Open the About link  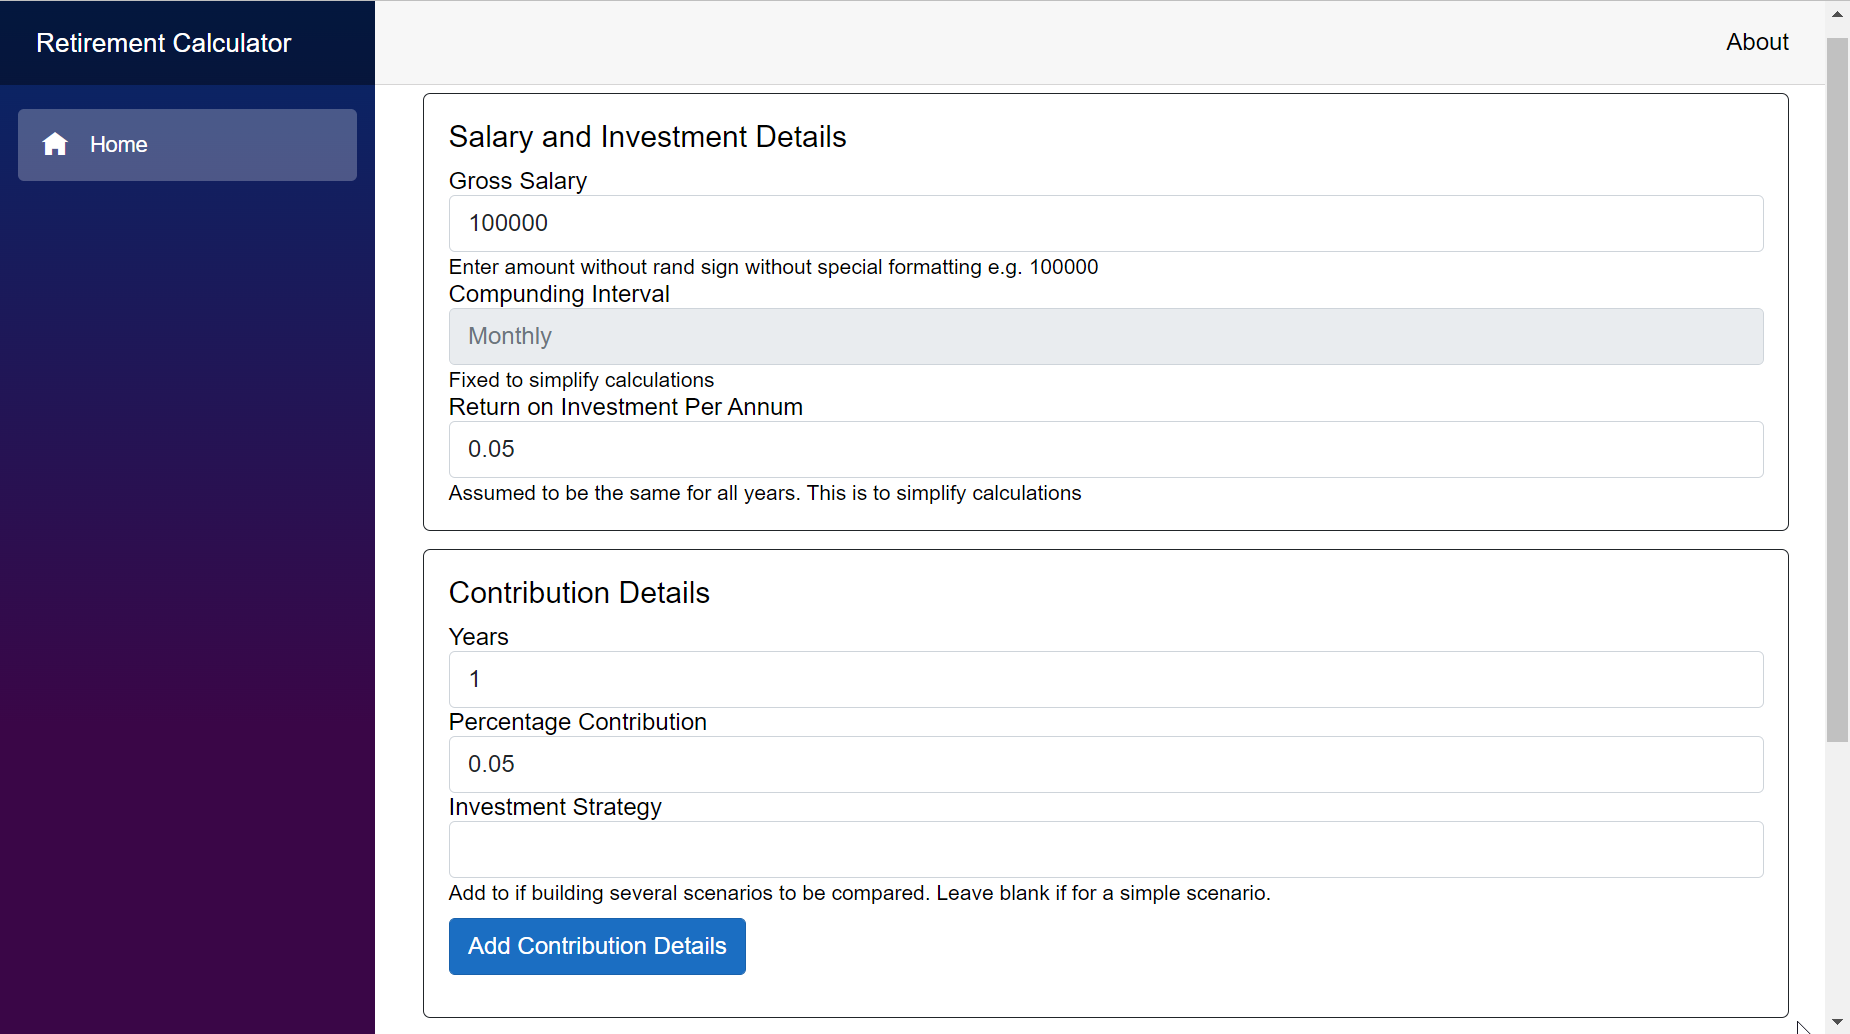pos(1756,42)
